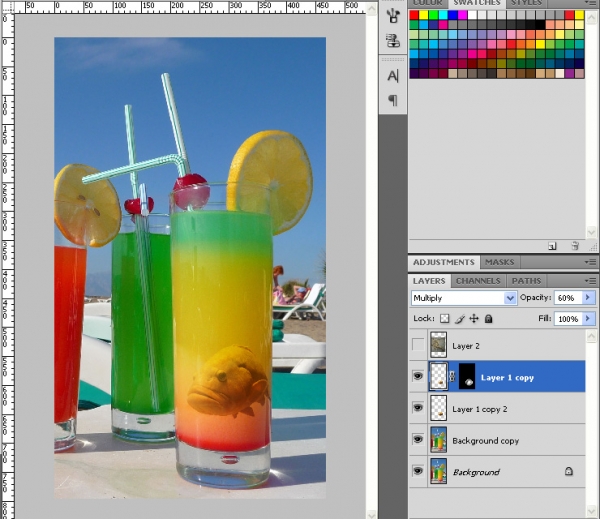Hide Background layer eye icon
Viewport: 600px width, 519px height.
[x=418, y=471]
